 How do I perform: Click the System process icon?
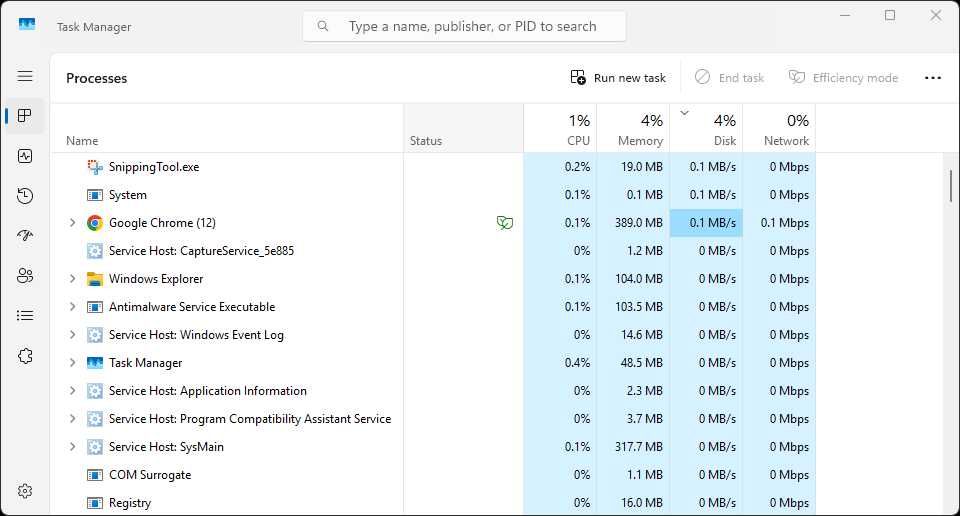point(94,195)
